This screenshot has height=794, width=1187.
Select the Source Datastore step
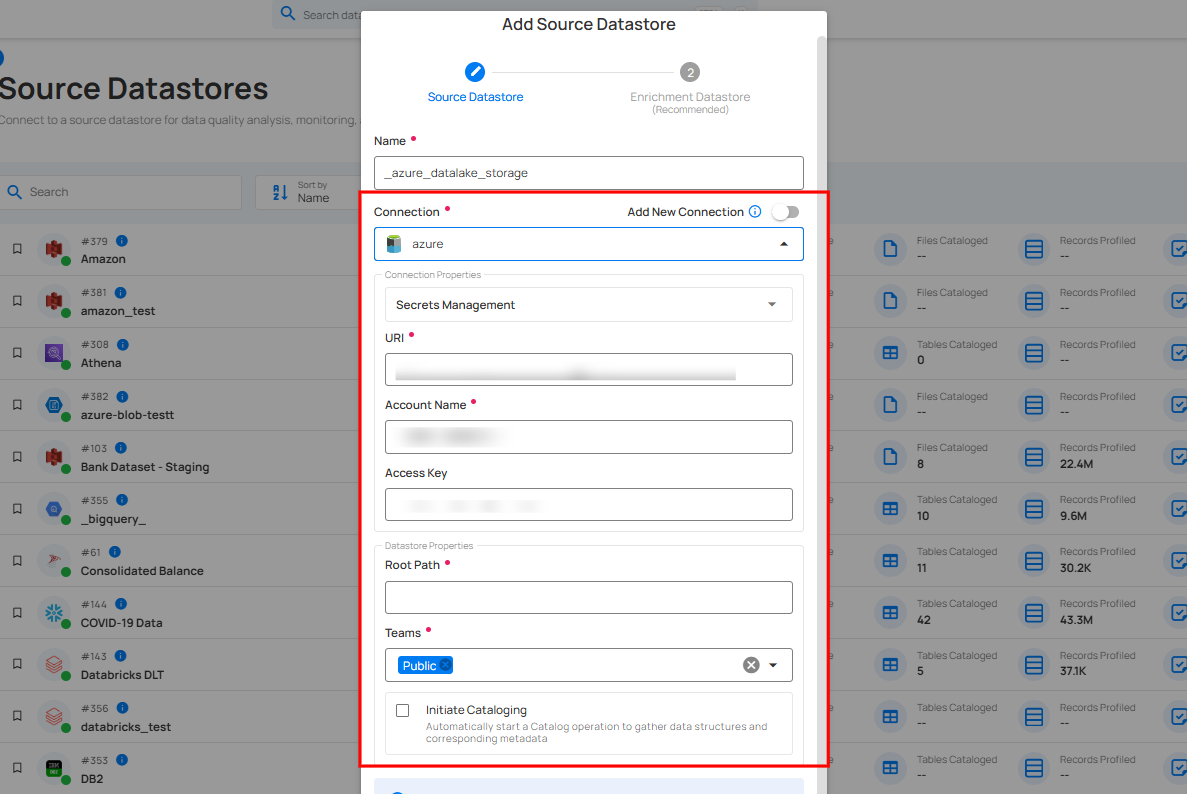click(x=475, y=71)
